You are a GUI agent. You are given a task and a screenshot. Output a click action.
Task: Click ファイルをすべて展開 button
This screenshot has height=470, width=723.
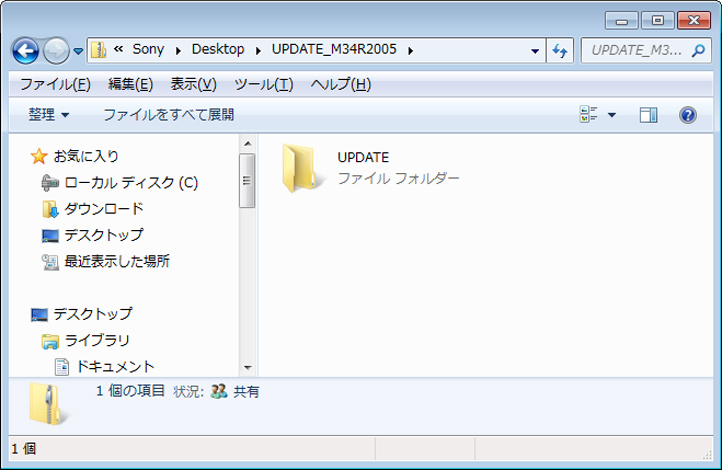tap(168, 115)
